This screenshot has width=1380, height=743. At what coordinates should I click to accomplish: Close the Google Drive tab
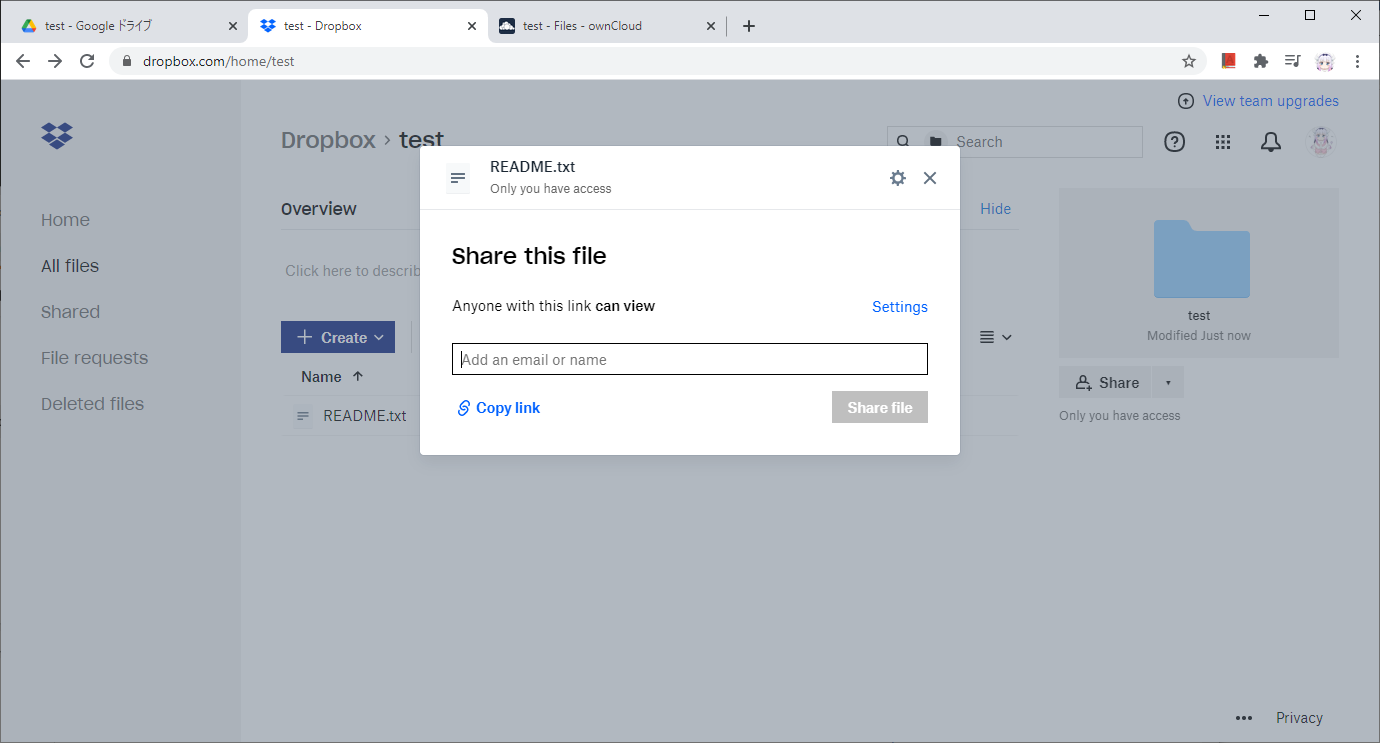(233, 26)
